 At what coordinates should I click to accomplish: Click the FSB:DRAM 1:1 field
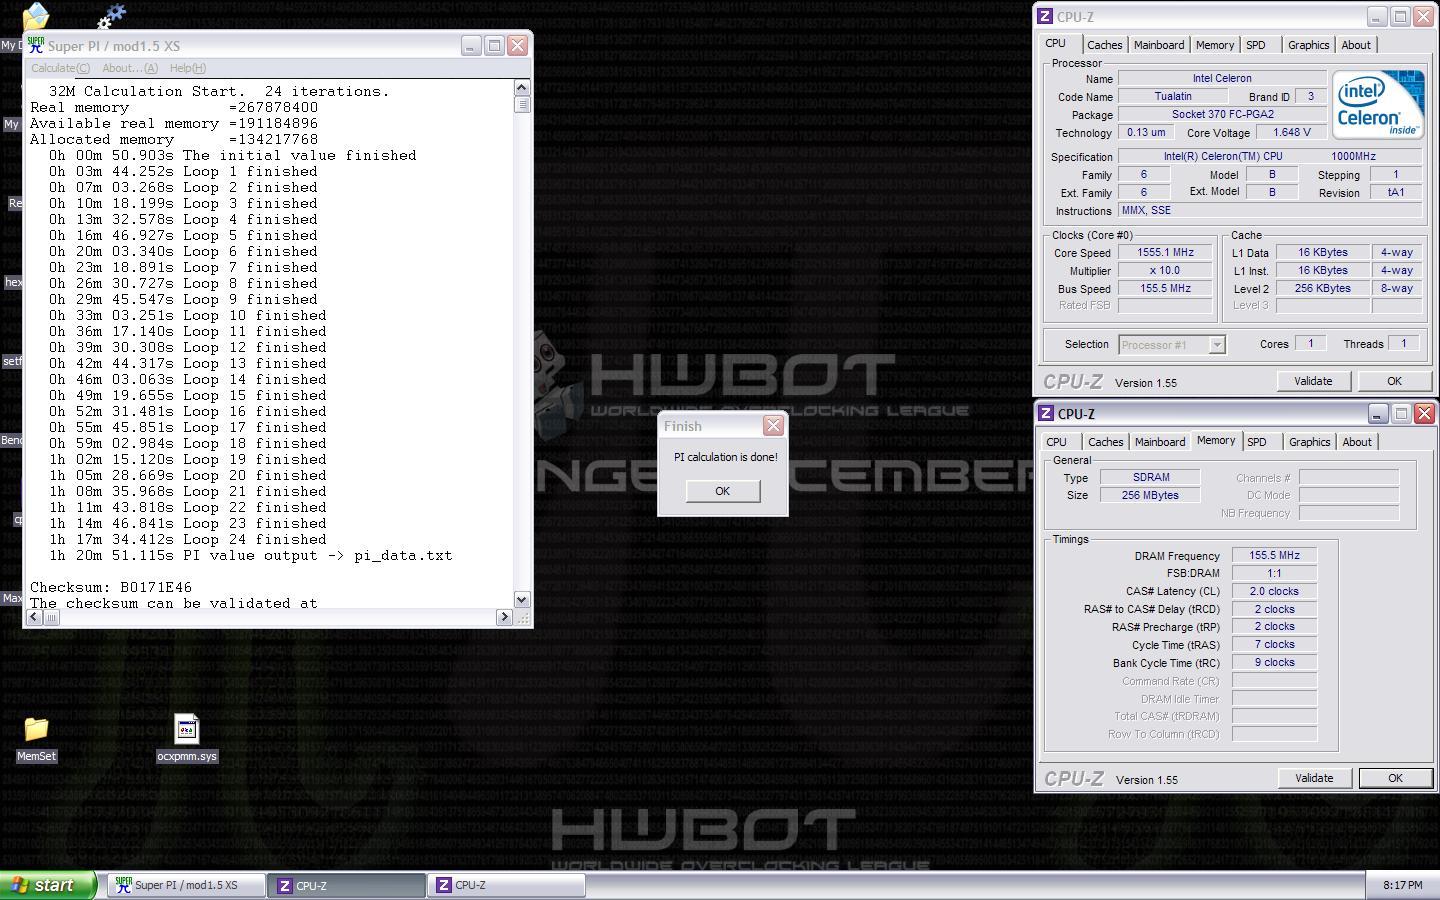coord(1274,573)
